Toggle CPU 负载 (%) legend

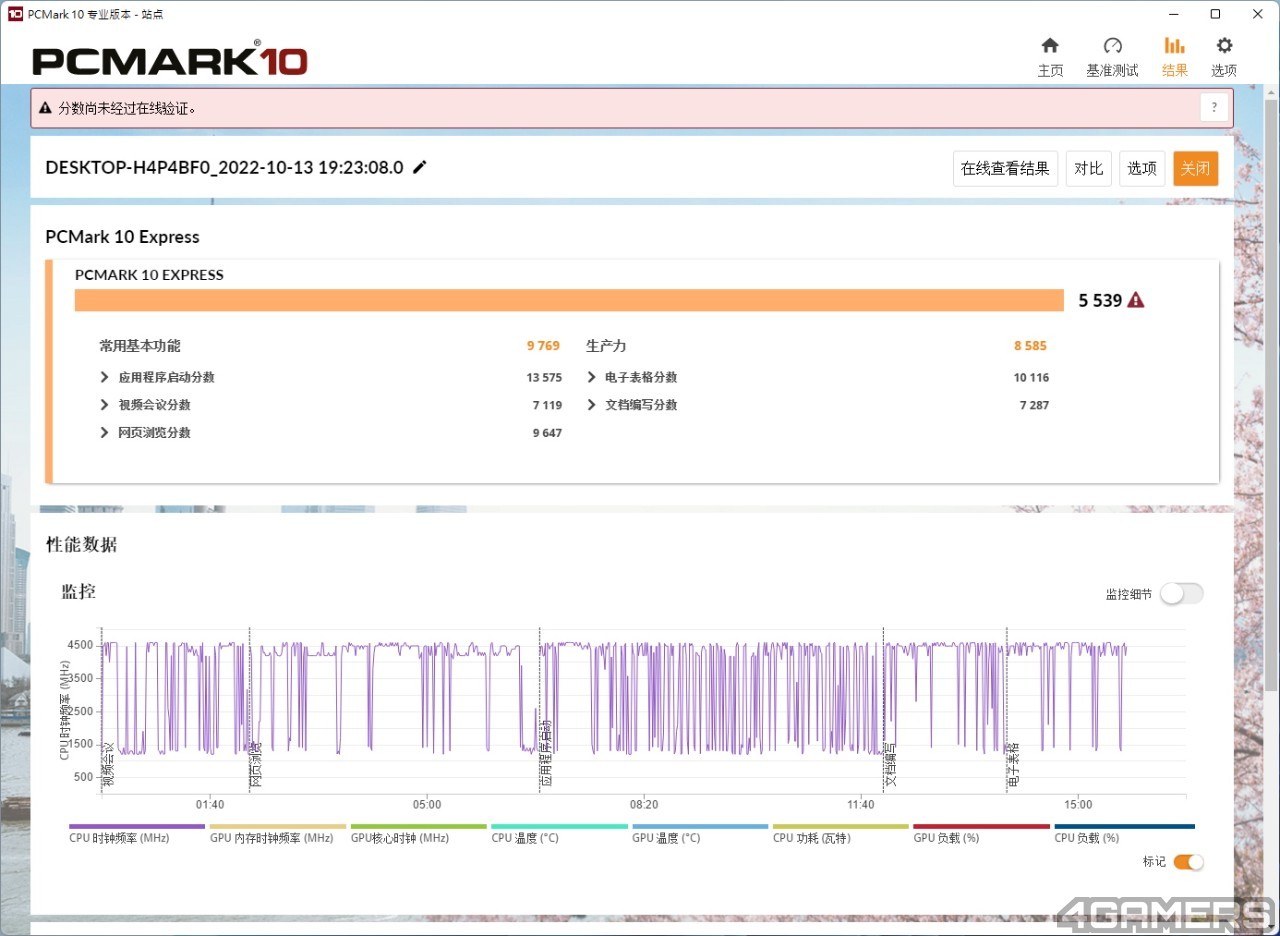pos(1123,834)
